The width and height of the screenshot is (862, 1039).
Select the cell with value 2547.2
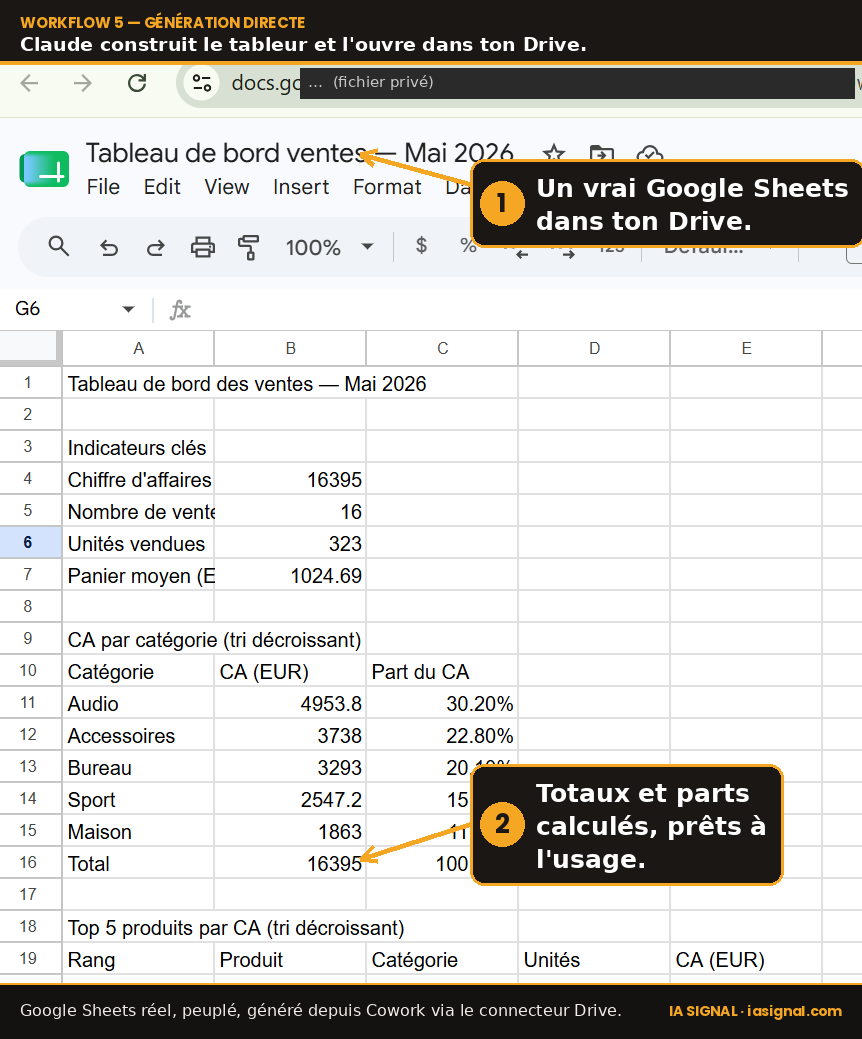(290, 800)
